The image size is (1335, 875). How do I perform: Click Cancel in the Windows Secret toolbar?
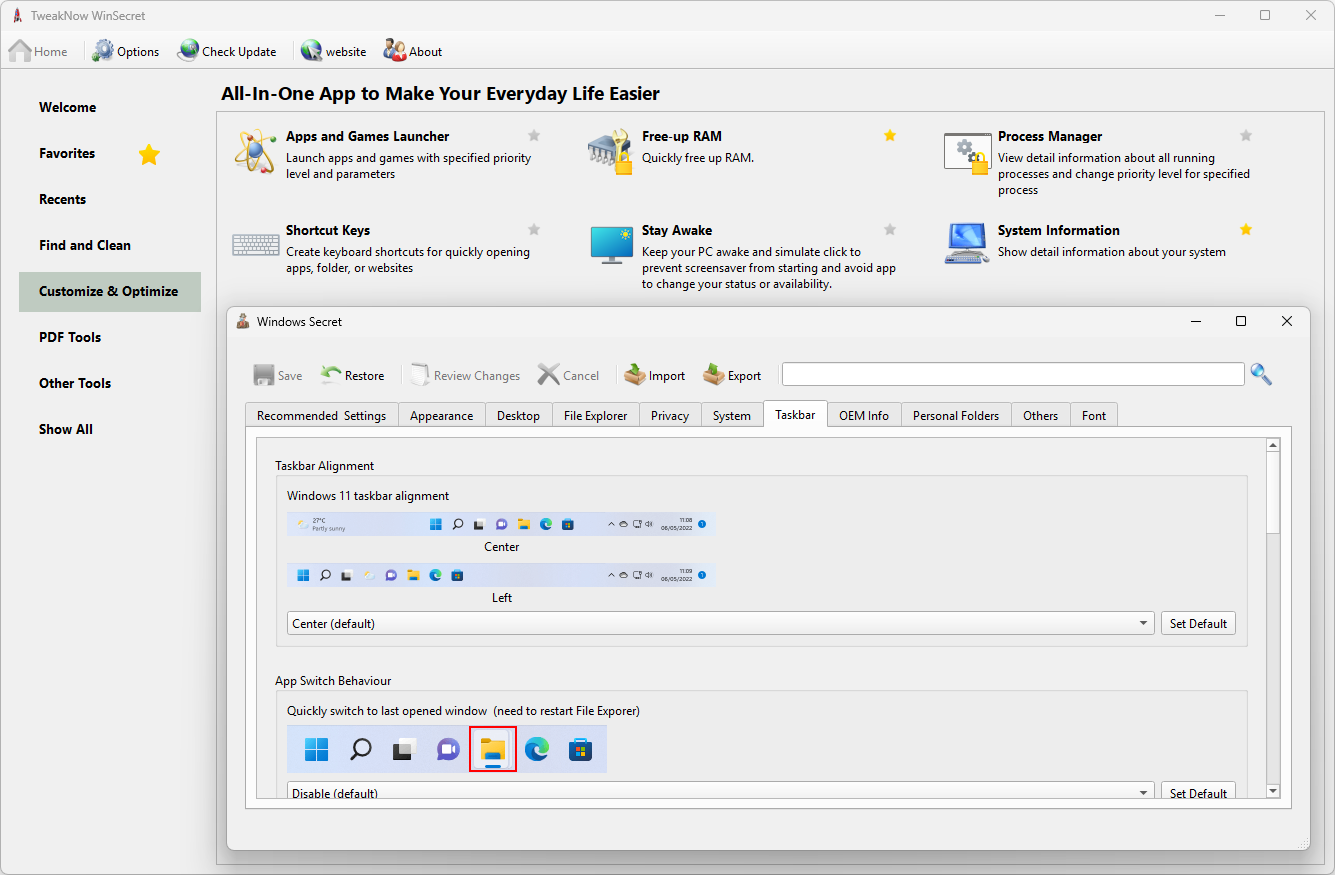pos(568,375)
